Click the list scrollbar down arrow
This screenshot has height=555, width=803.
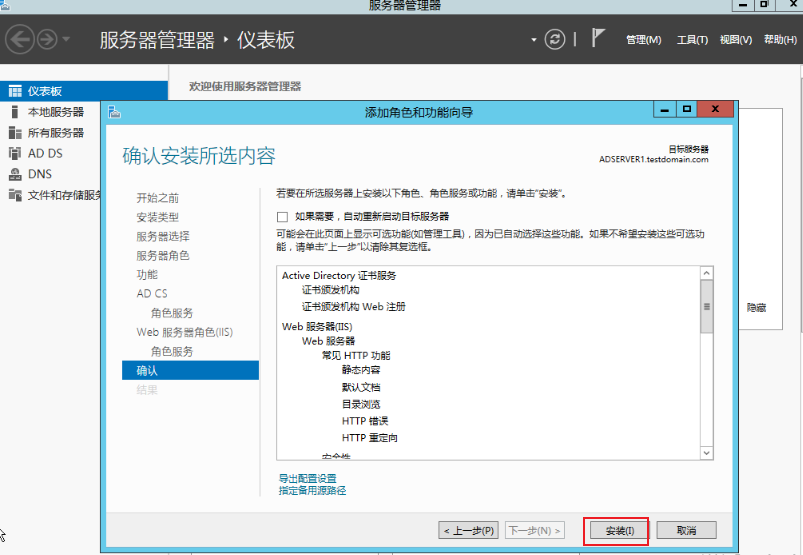(x=707, y=453)
